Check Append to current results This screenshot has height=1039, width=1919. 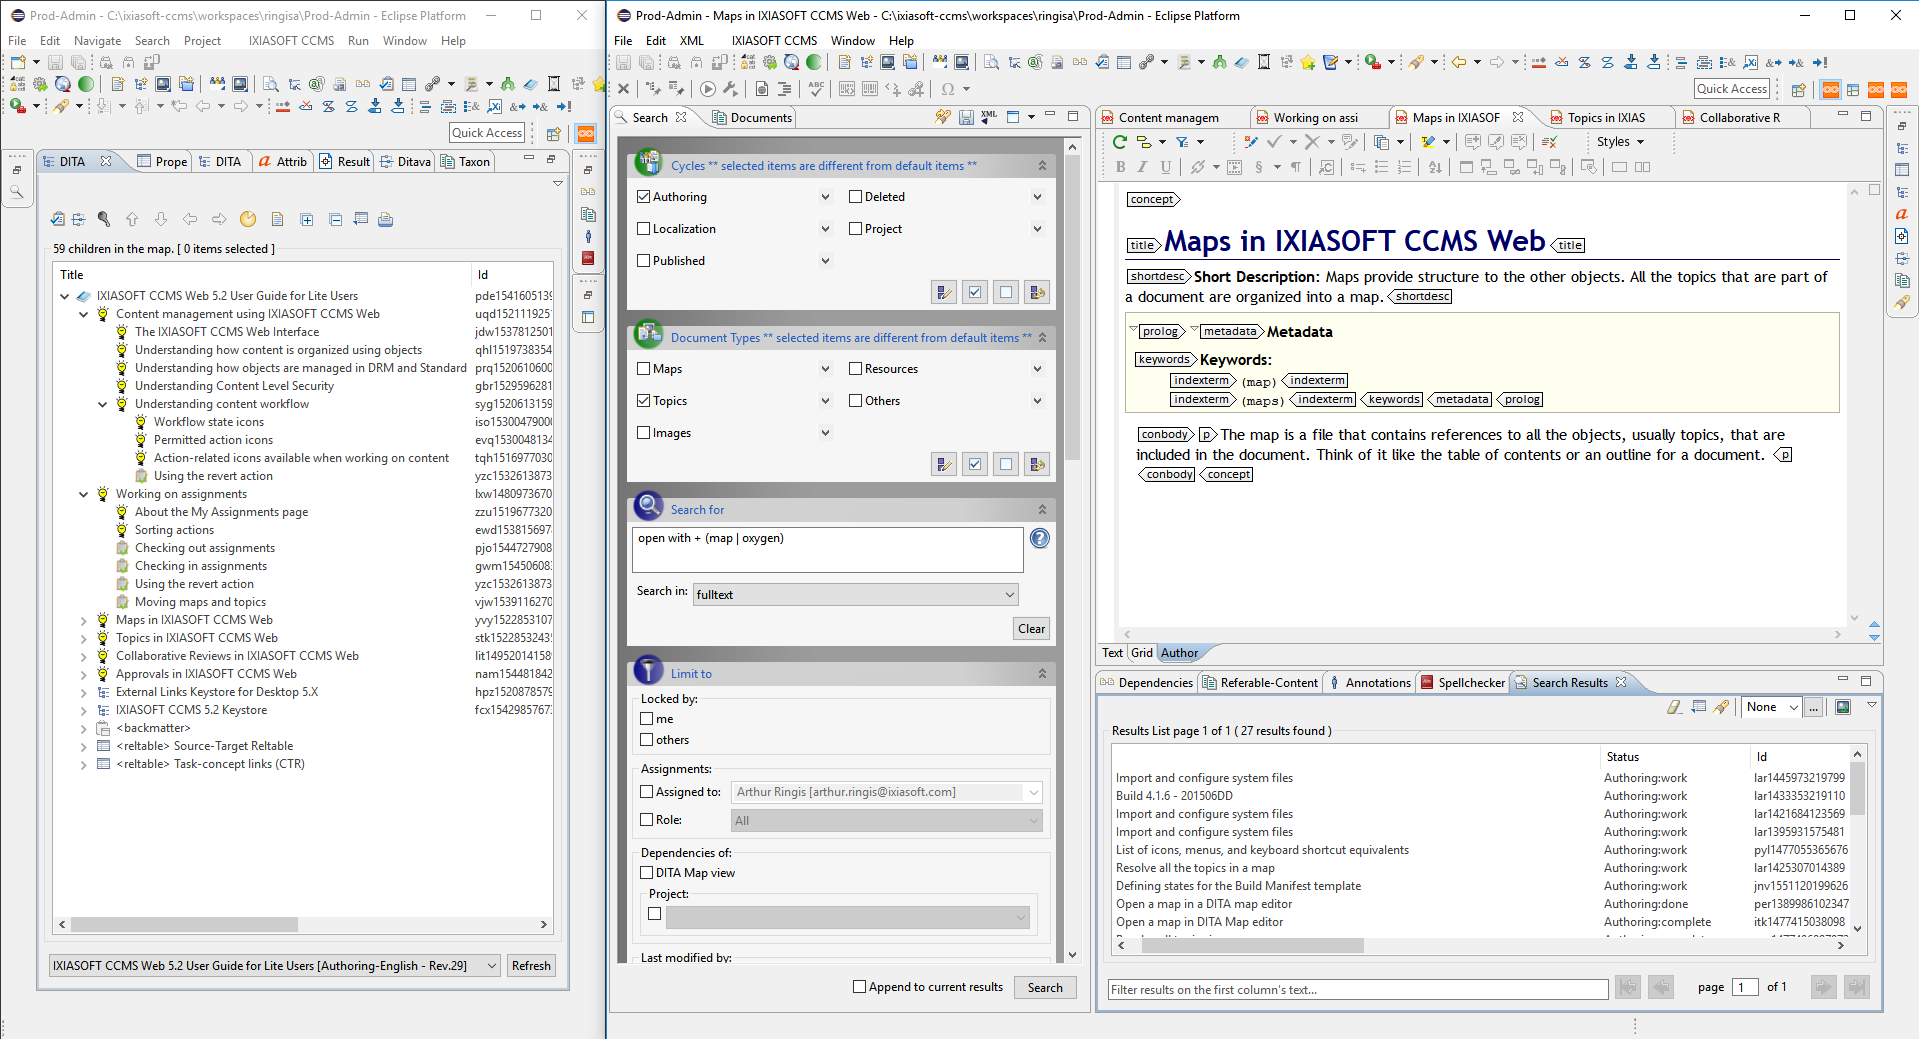click(859, 987)
